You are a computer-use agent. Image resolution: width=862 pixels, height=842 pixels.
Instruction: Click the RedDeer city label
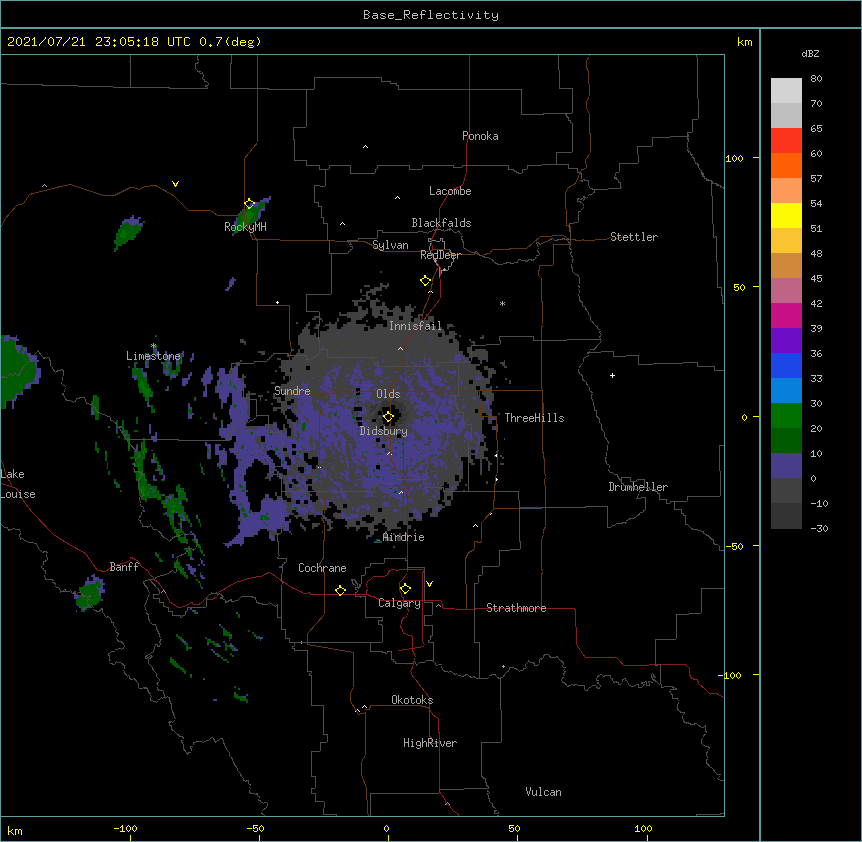tap(440, 255)
